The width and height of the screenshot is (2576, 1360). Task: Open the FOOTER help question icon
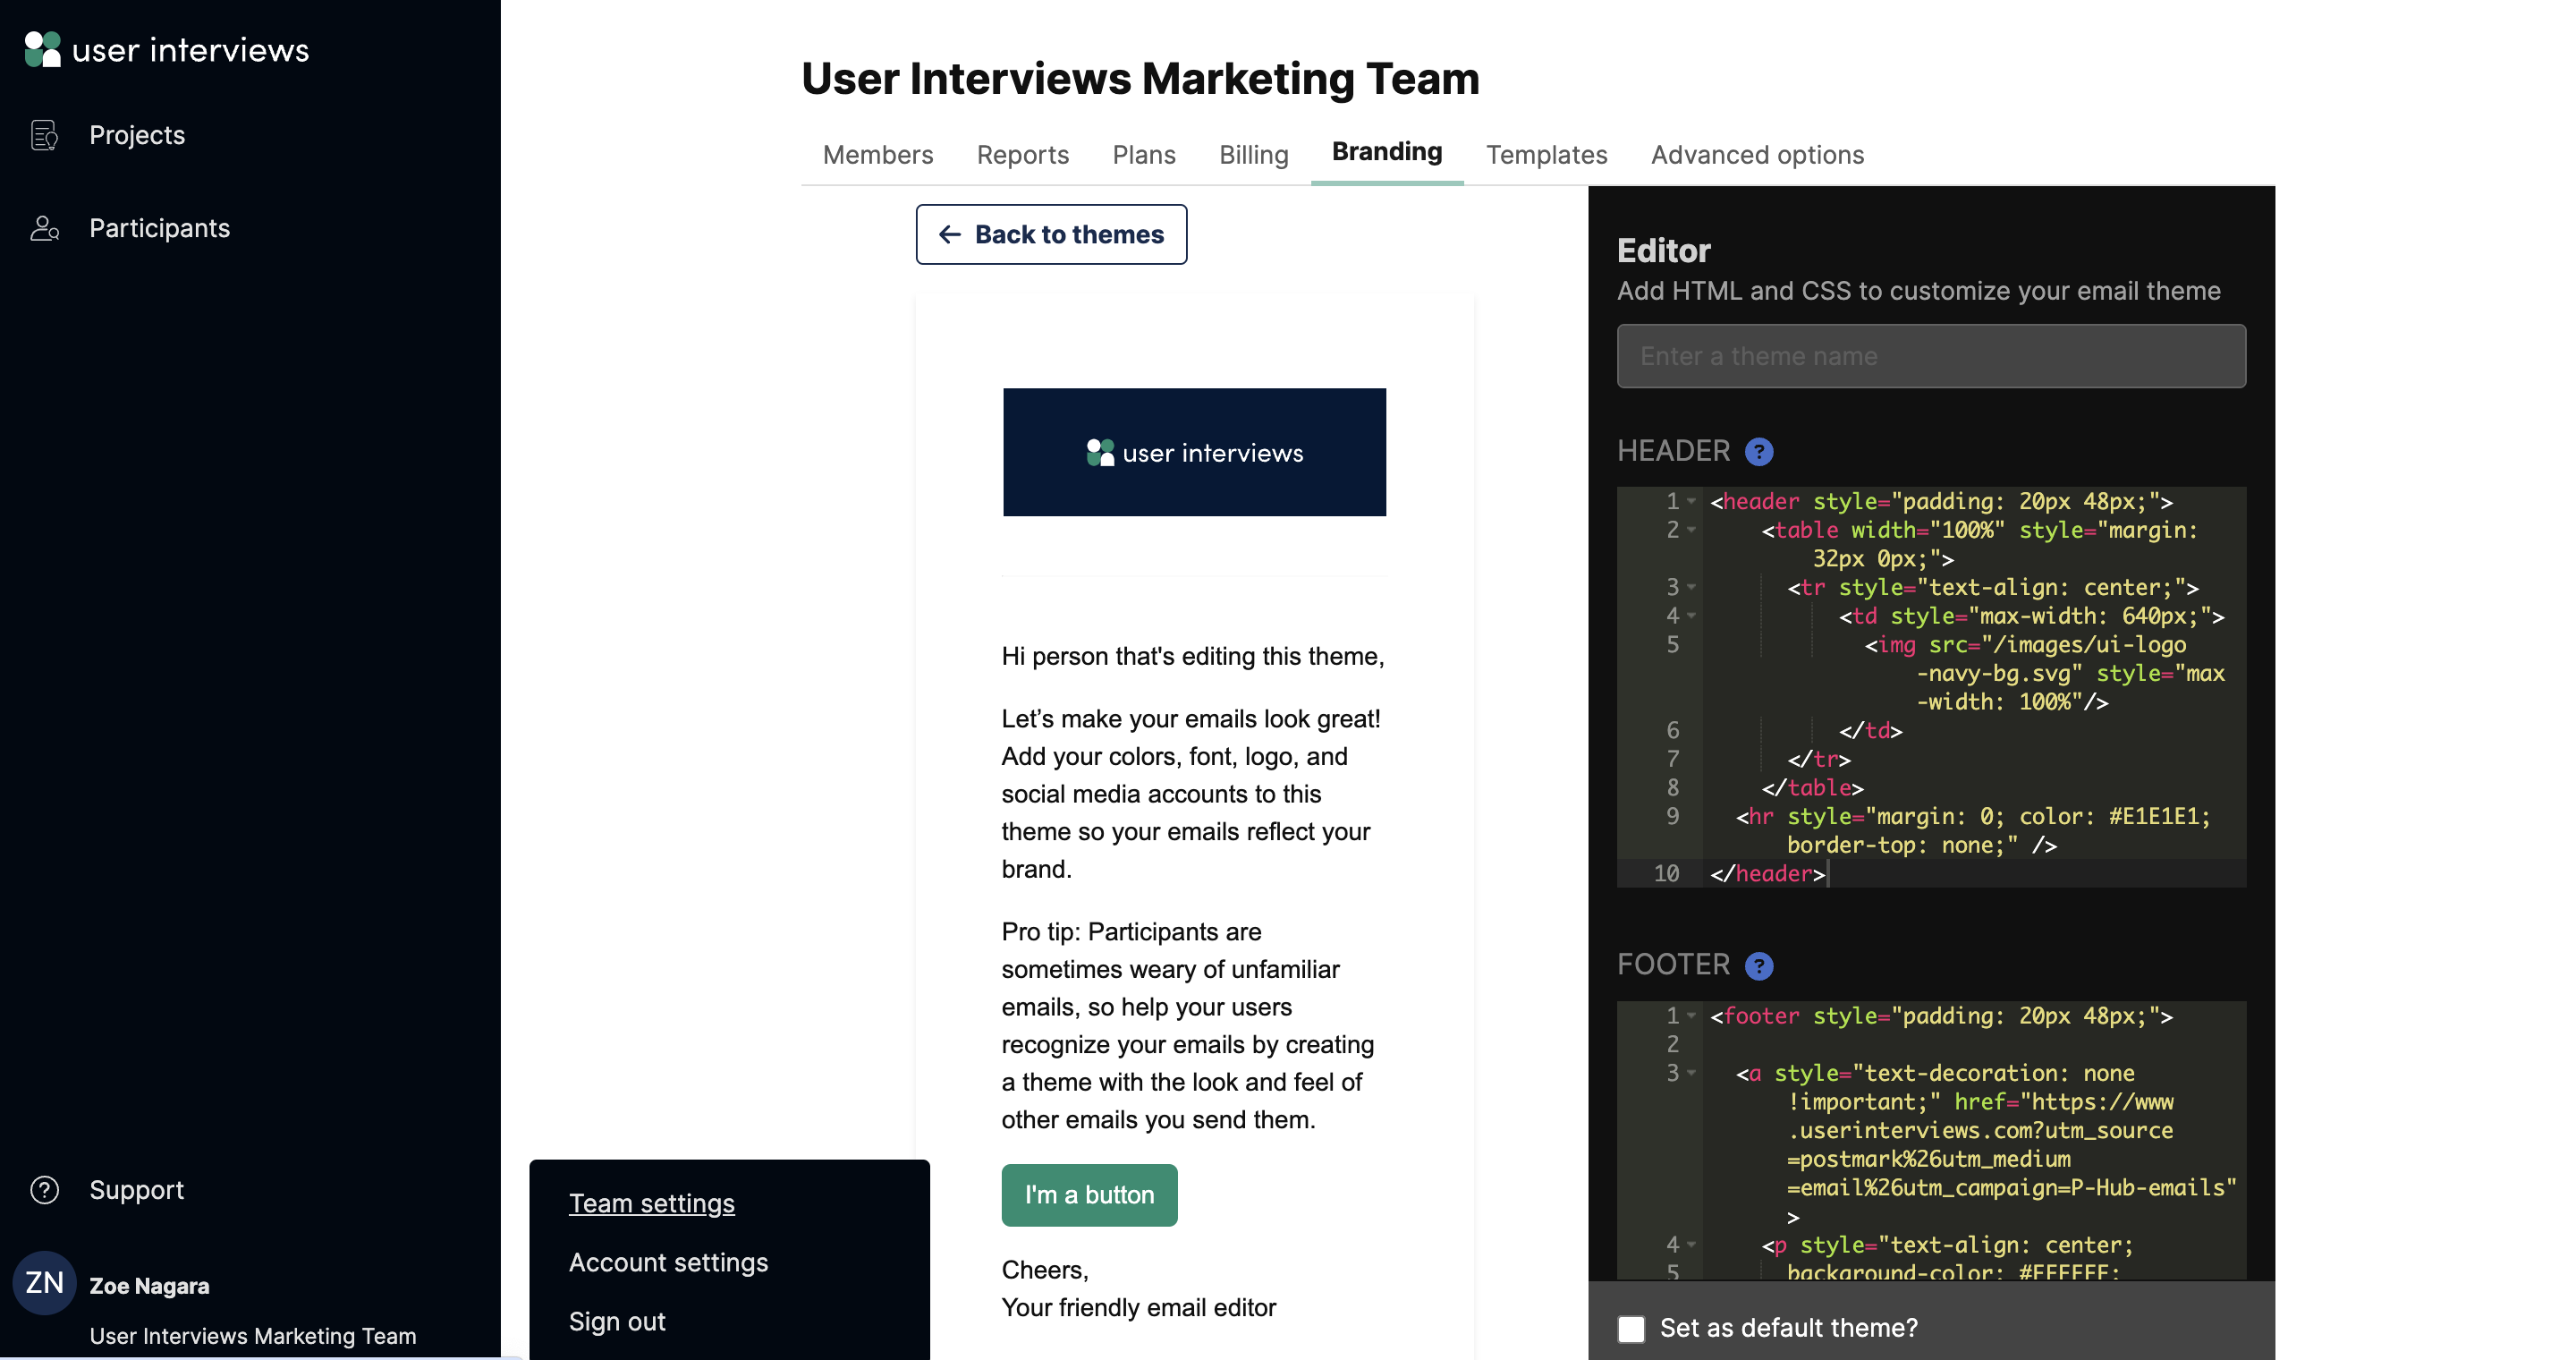pyautogui.click(x=1759, y=966)
